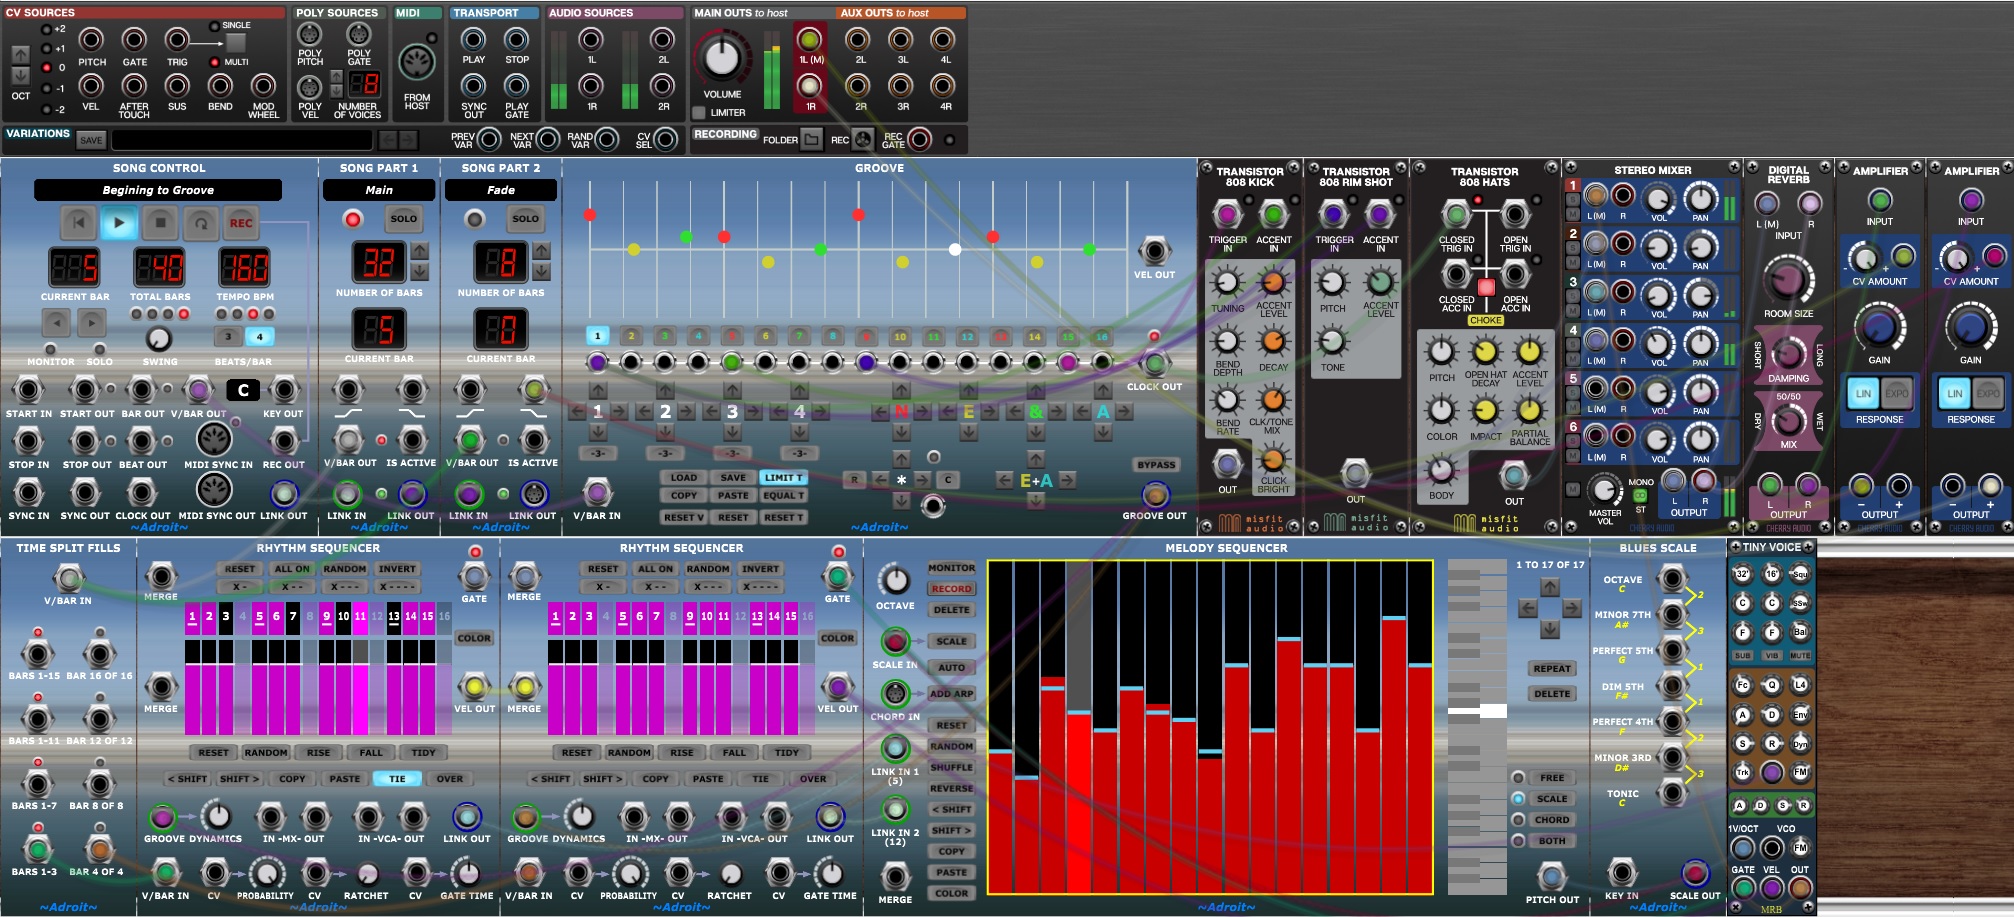Click the POLY PITCH jack
The width and height of the screenshot is (2014, 917).
pyautogui.click(x=310, y=34)
